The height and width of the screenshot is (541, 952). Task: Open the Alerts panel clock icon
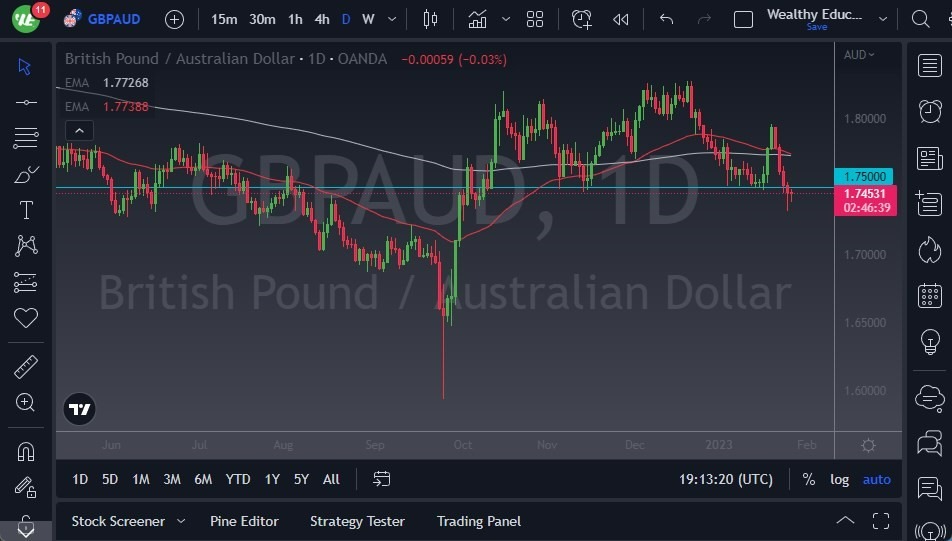pos(930,111)
